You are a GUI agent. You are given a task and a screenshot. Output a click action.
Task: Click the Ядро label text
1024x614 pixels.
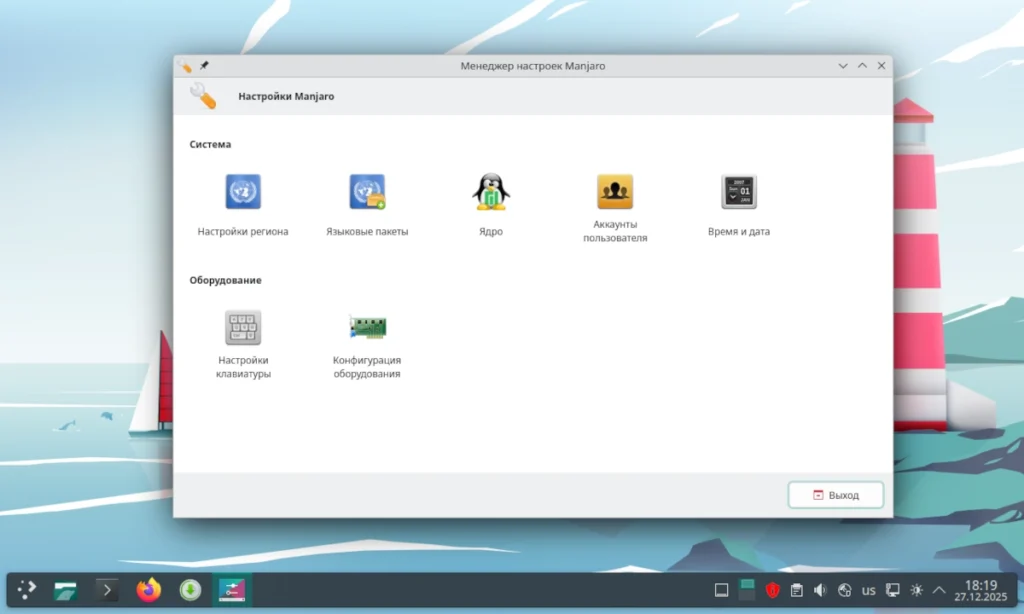coord(490,231)
